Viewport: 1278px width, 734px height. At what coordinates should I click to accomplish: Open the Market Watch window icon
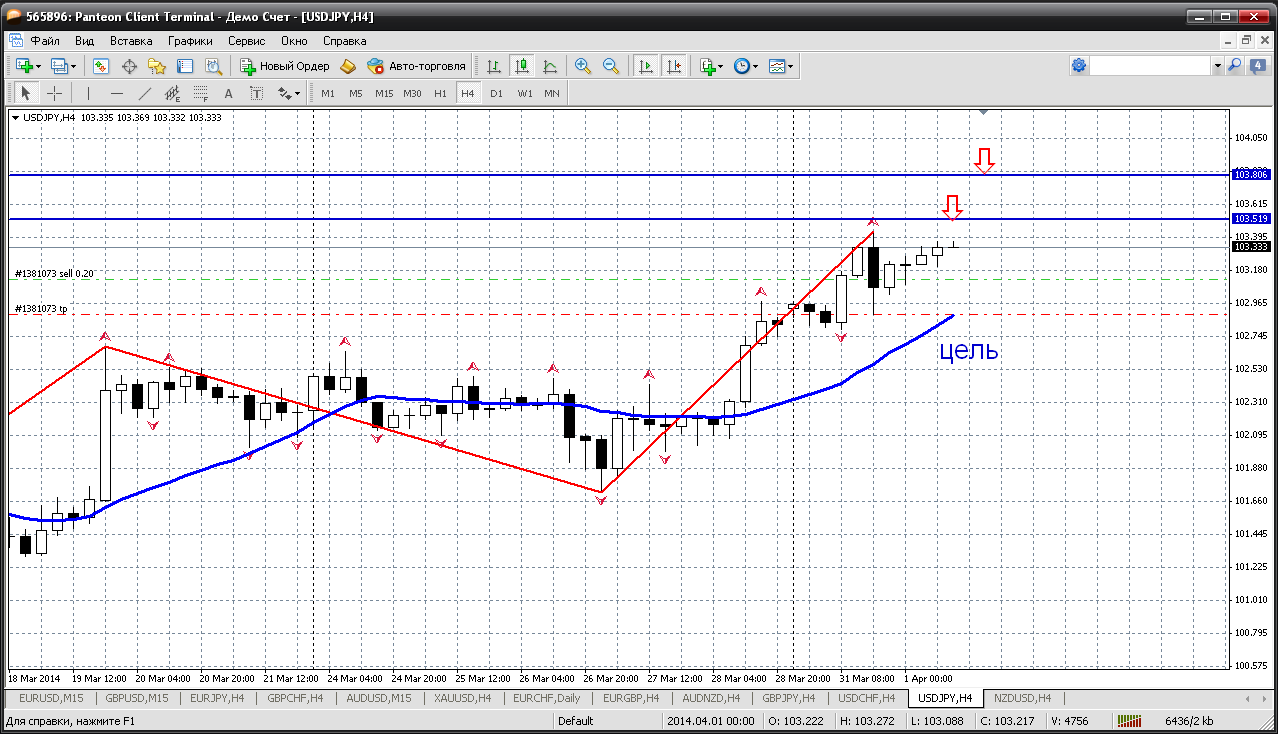(x=101, y=66)
